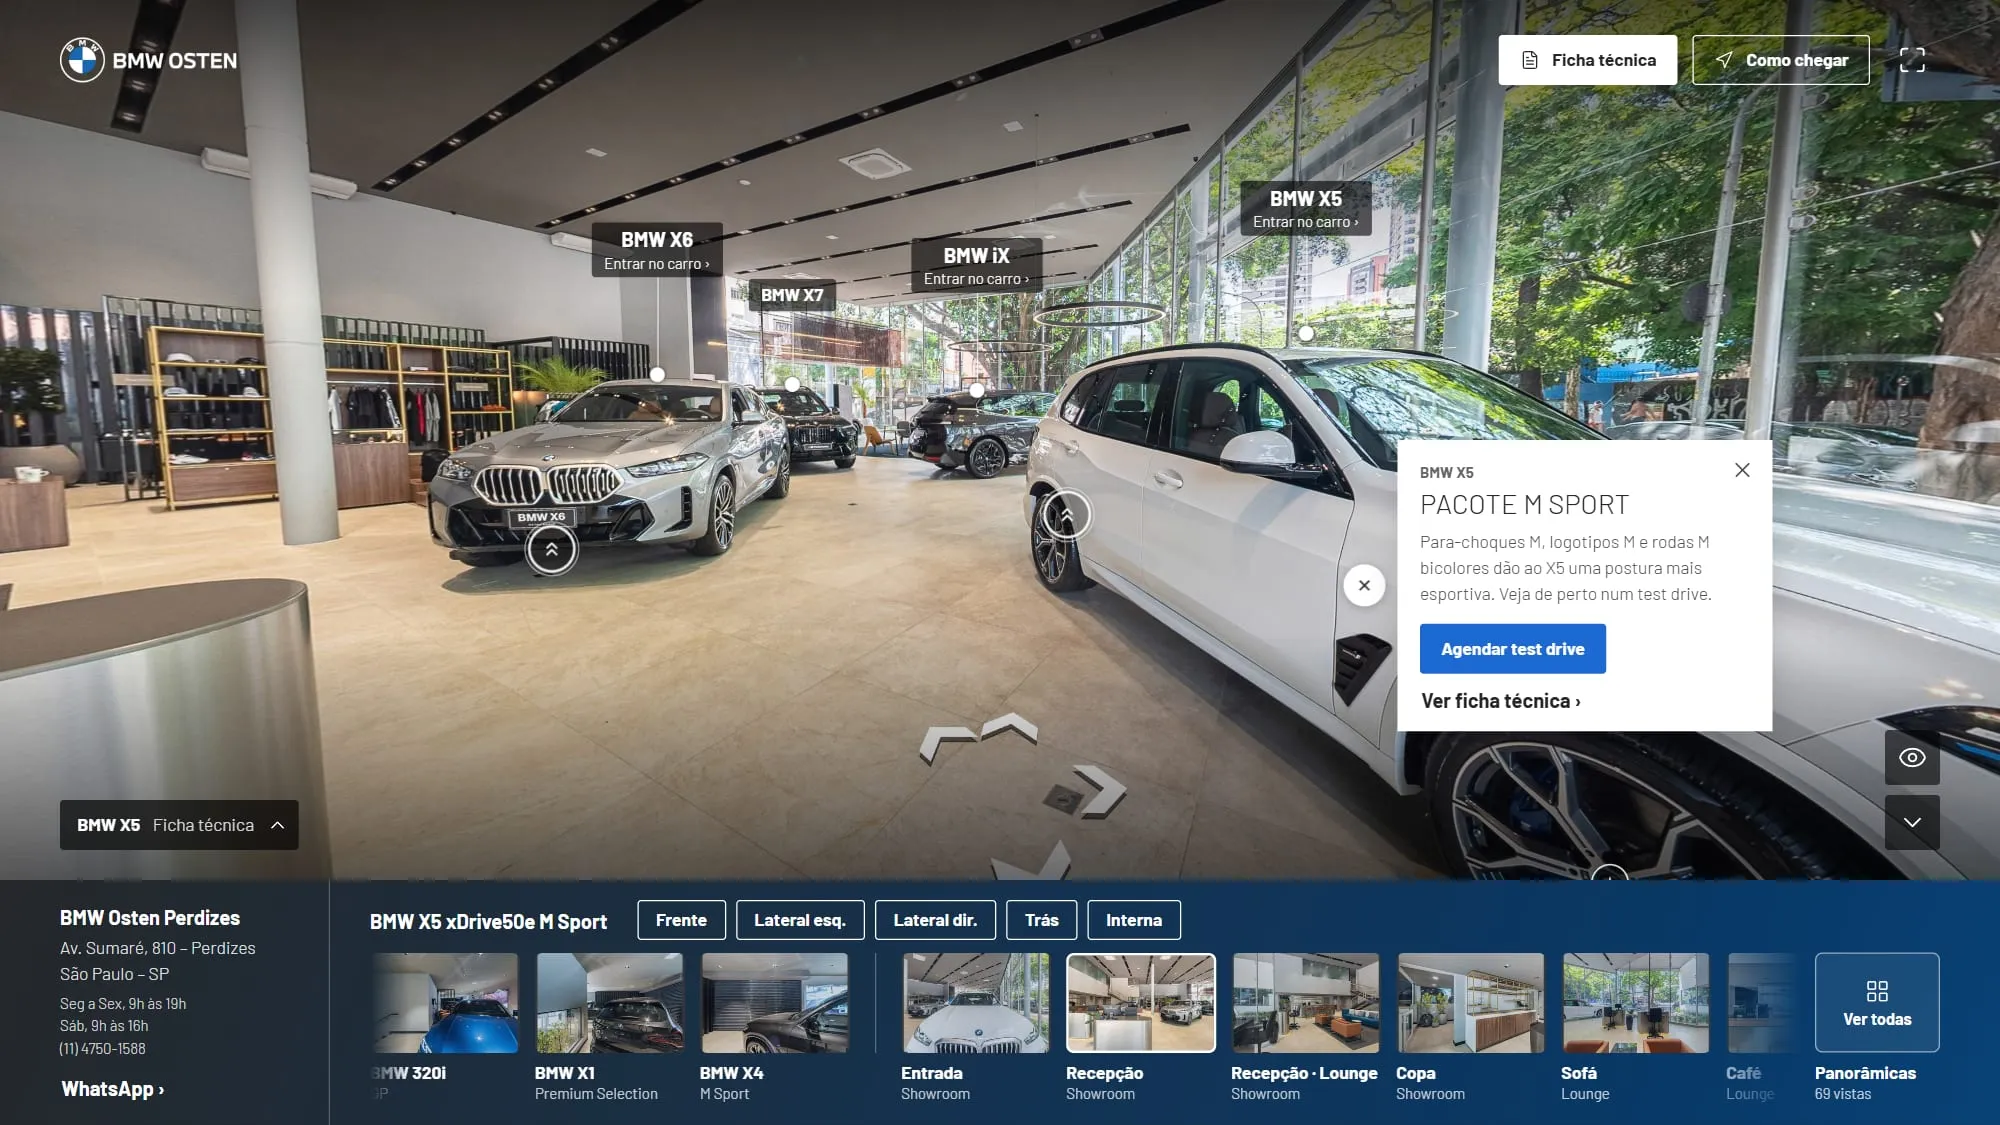Screen dimensions: 2000x1125
Task: Go to the Entrada Showroom thumbnail
Action: point(976,1003)
